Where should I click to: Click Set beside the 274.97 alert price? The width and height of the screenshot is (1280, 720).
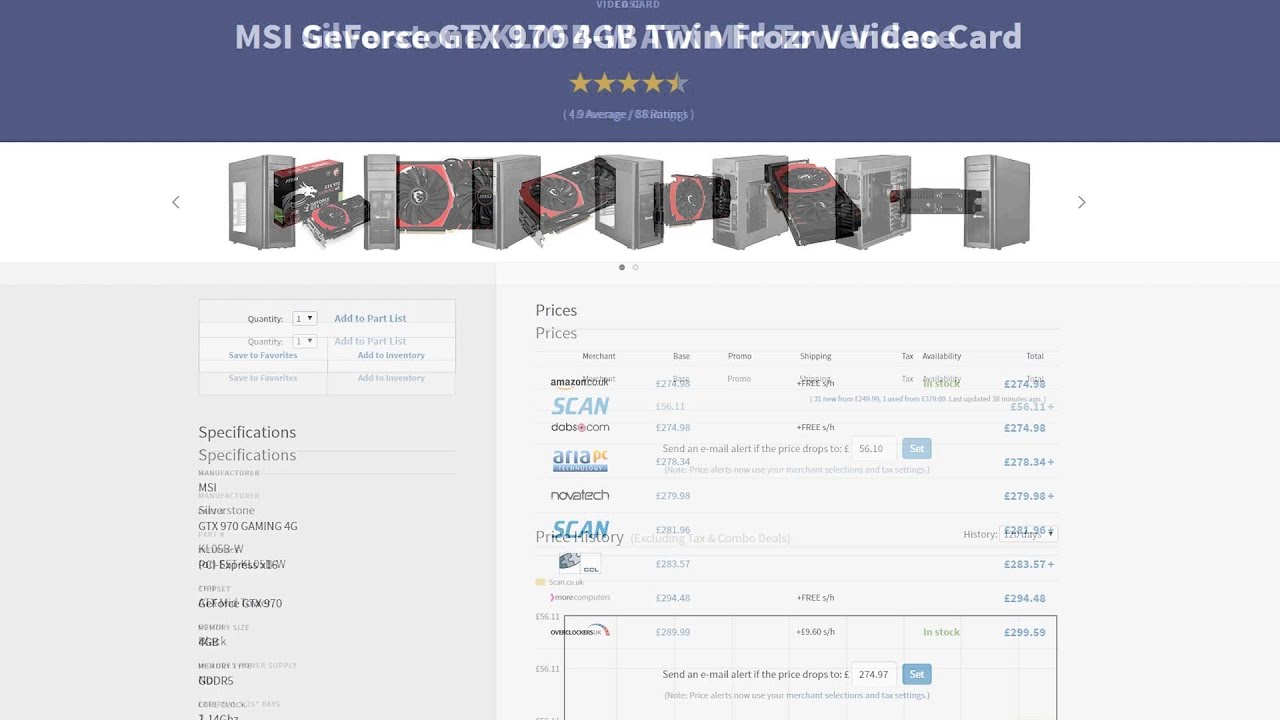click(x=917, y=675)
